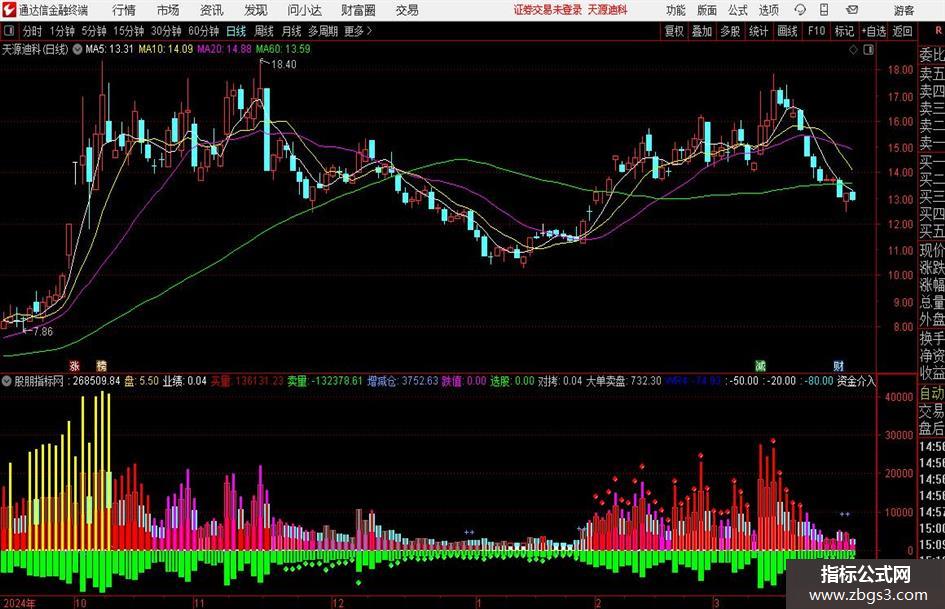Click the 返回 back button
This screenshot has width=945, height=609.
[x=902, y=31]
